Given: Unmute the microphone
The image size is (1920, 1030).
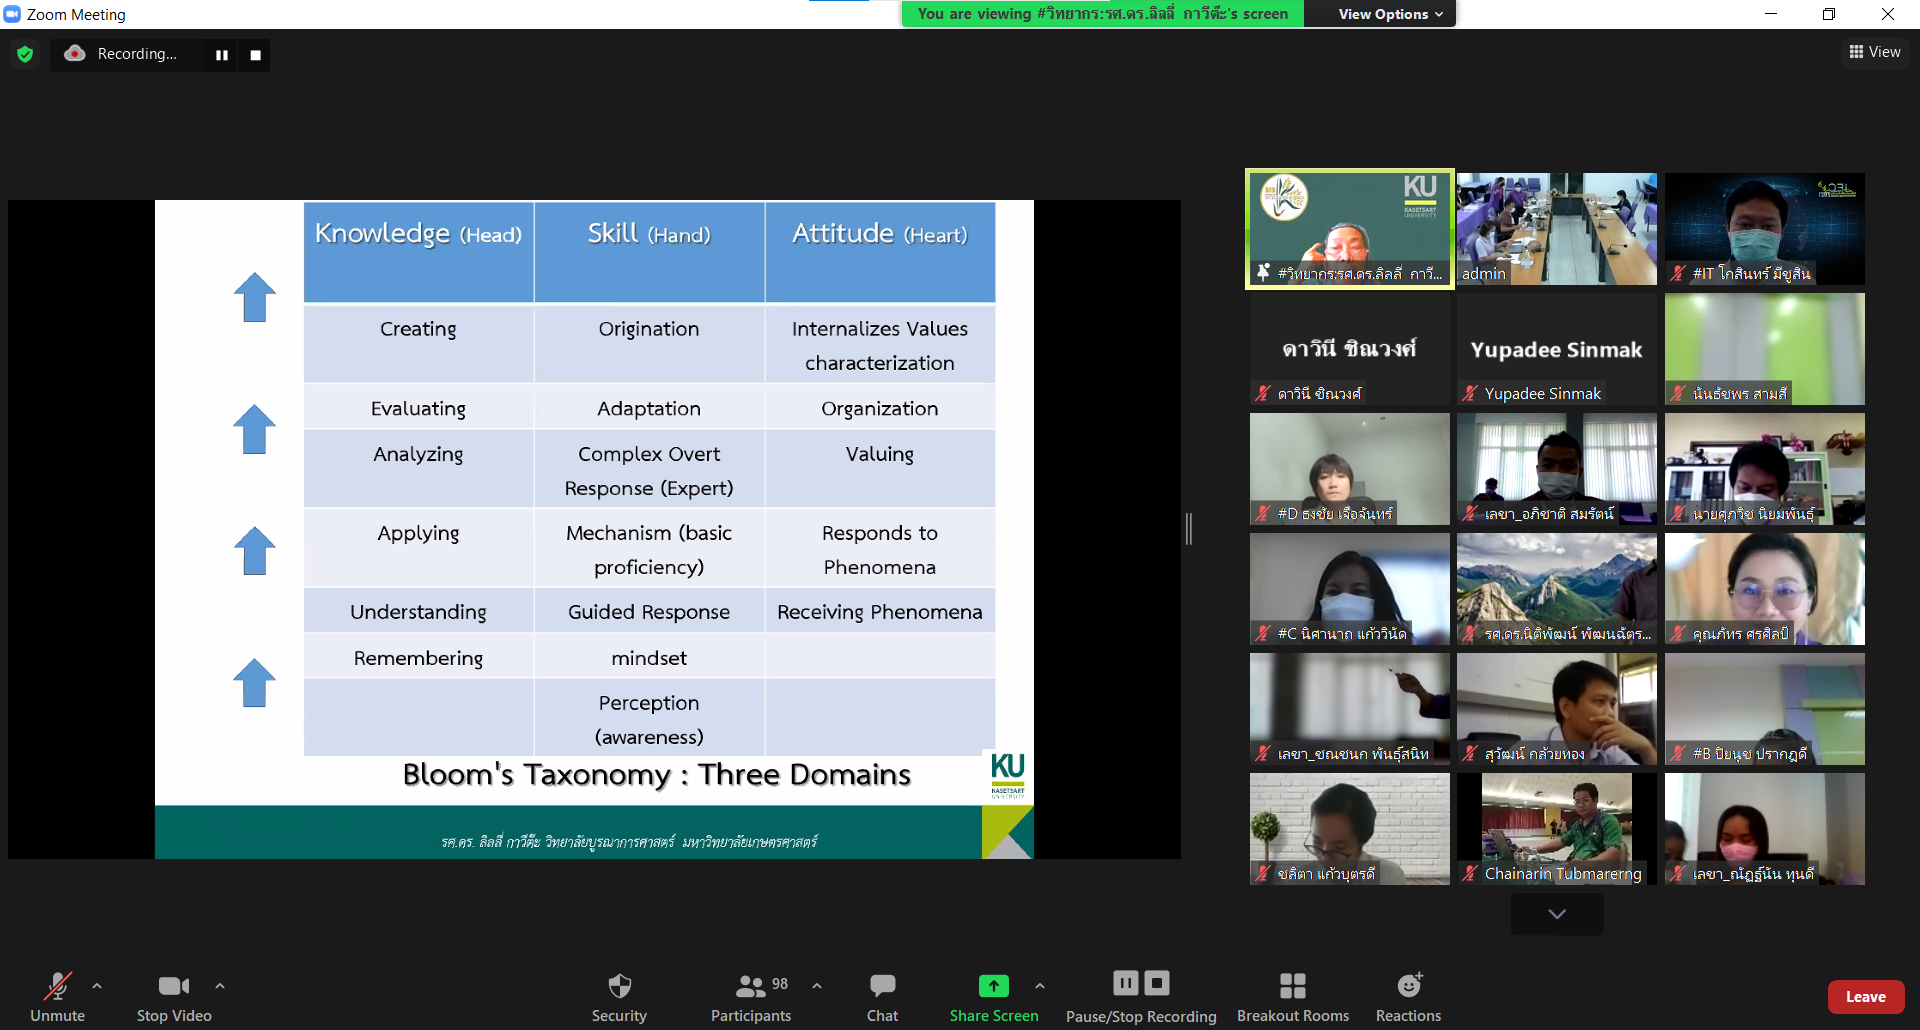Looking at the screenshot, I should [57, 987].
